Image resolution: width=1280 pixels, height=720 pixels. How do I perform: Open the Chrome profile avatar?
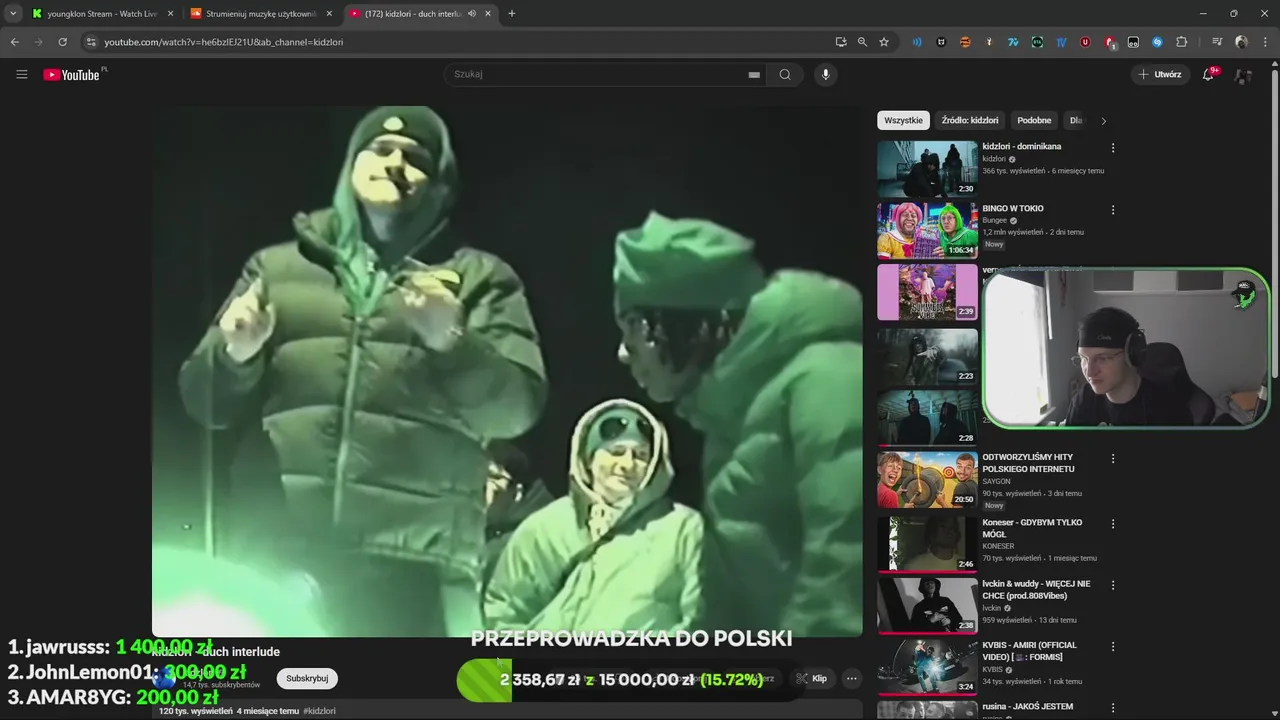click(1241, 42)
